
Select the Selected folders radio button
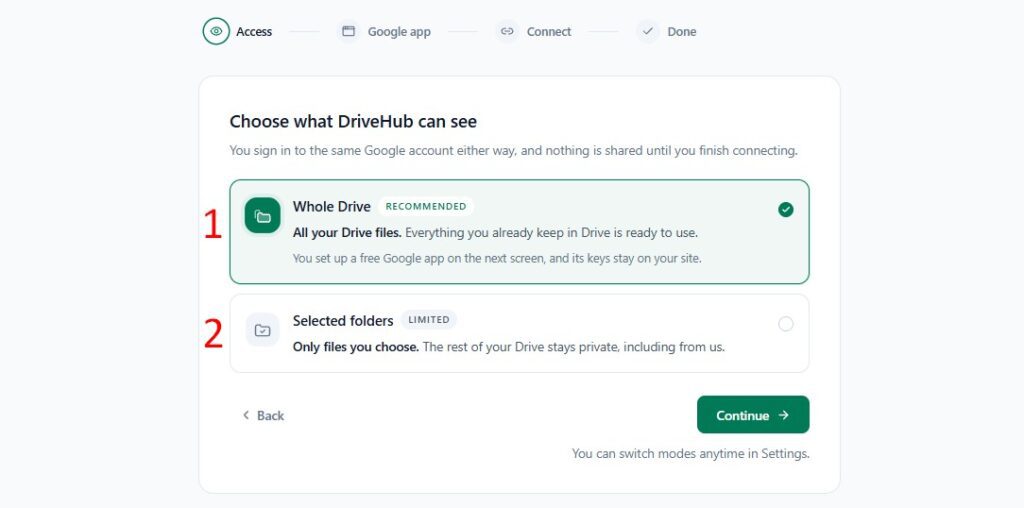coord(786,324)
